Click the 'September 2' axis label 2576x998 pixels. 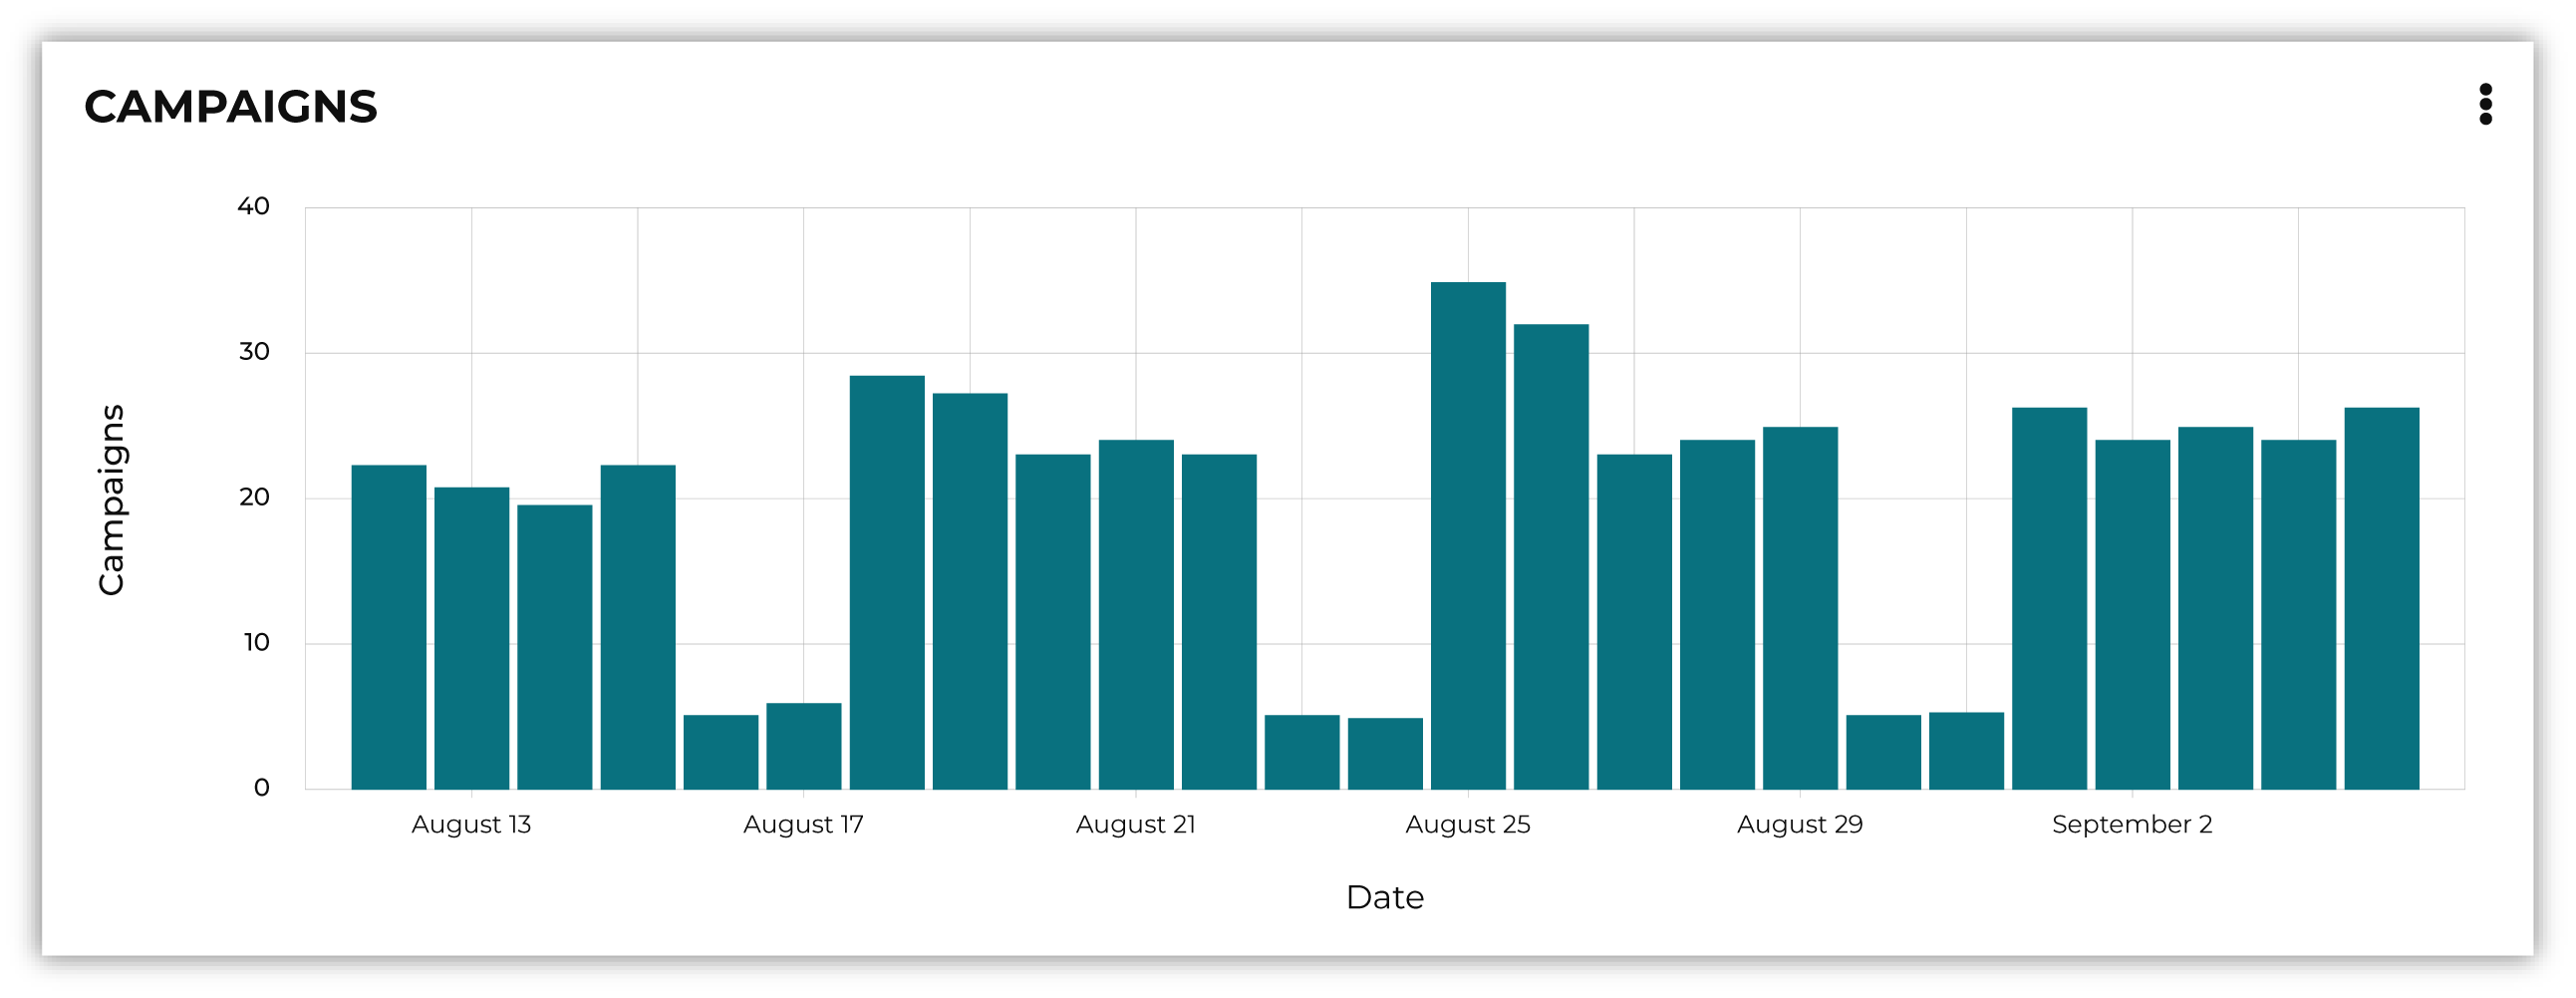(2132, 825)
